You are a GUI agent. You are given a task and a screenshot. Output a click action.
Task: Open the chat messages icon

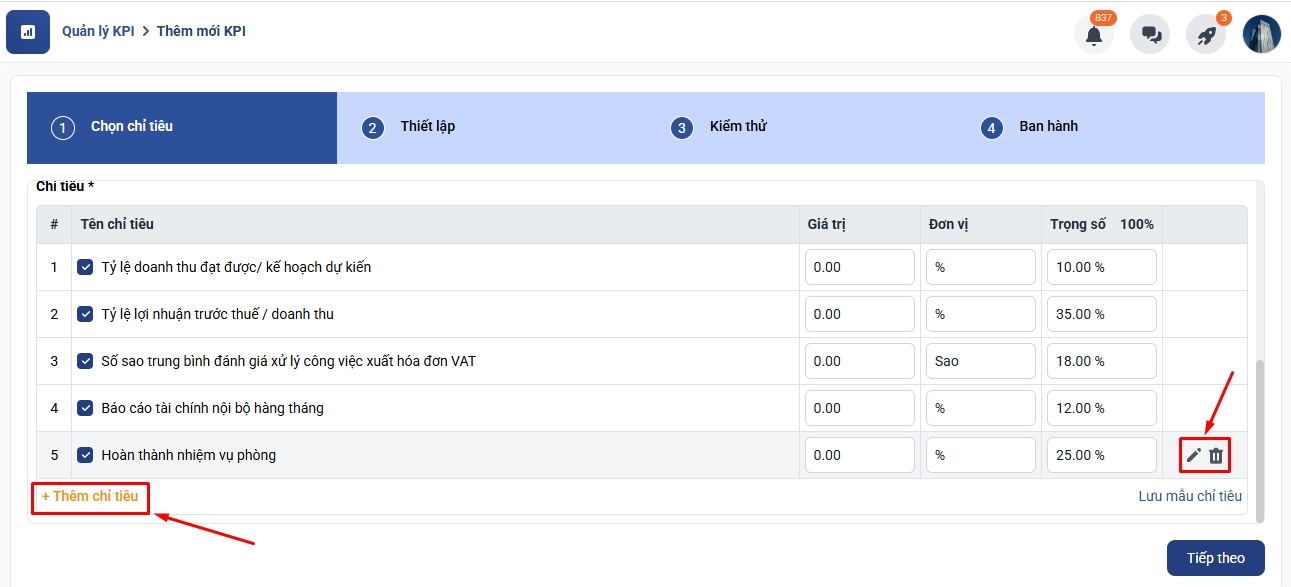[x=1150, y=35]
